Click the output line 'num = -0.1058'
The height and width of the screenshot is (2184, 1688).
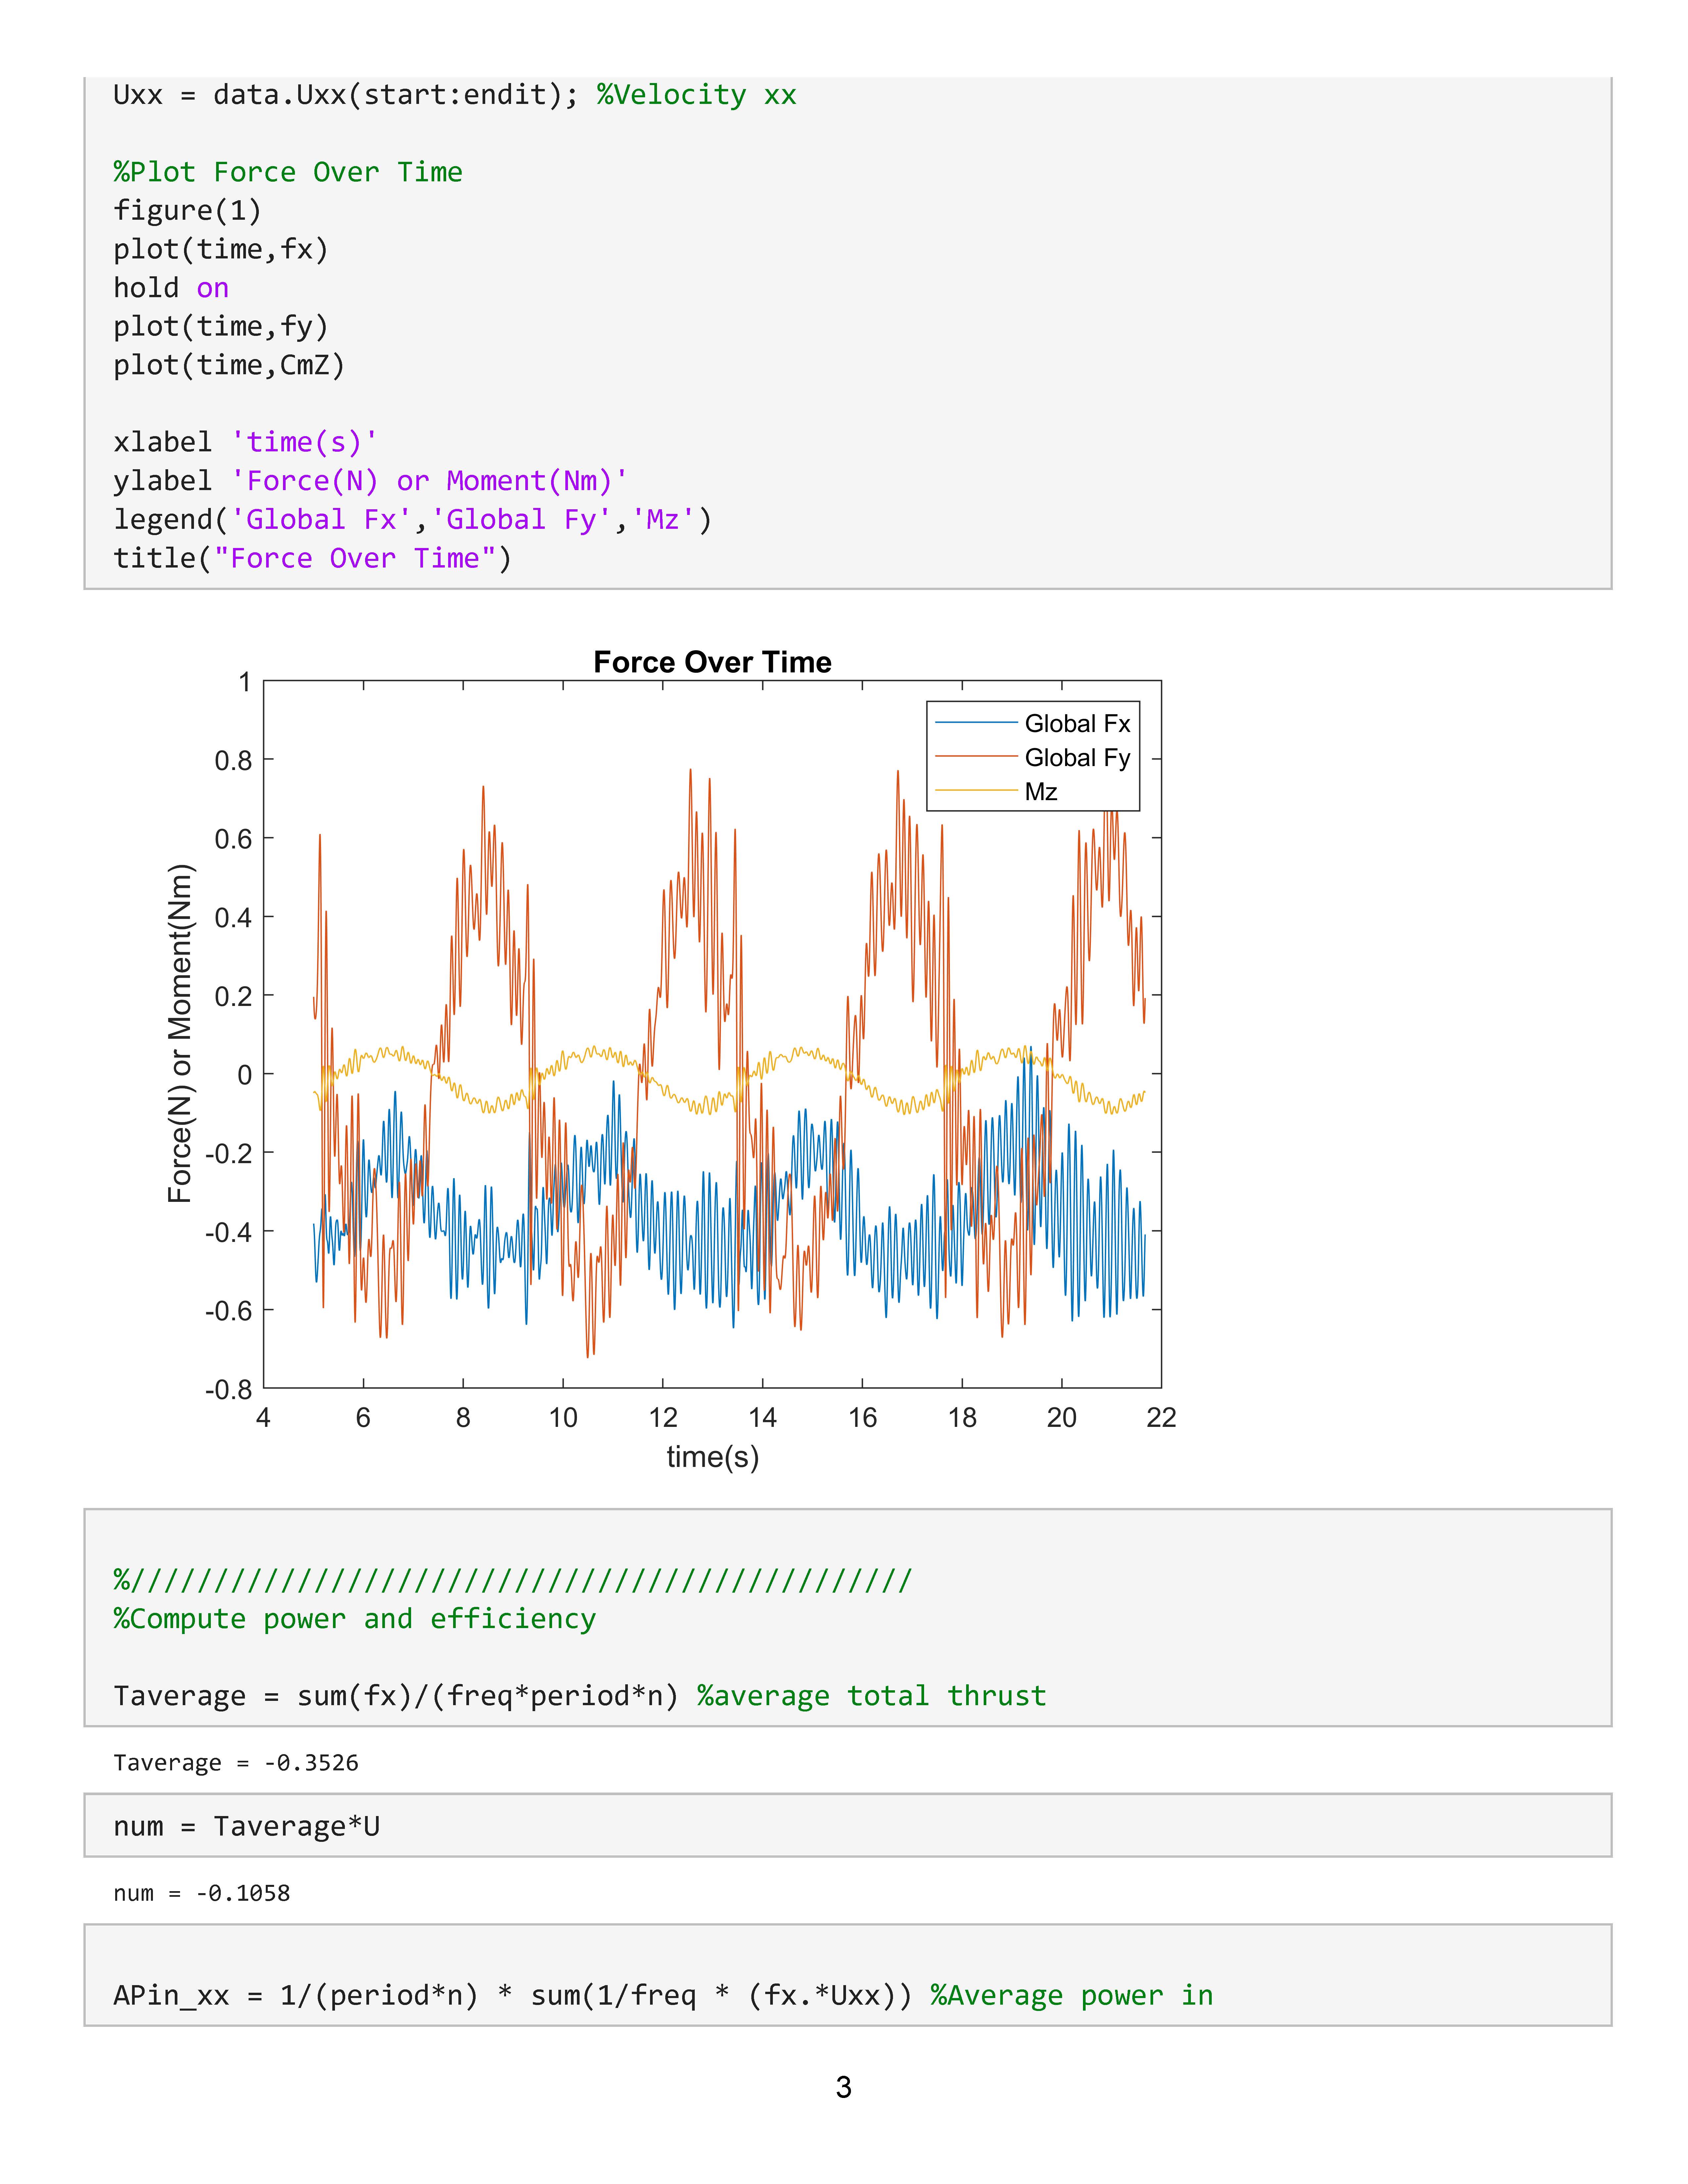click(x=202, y=1893)
